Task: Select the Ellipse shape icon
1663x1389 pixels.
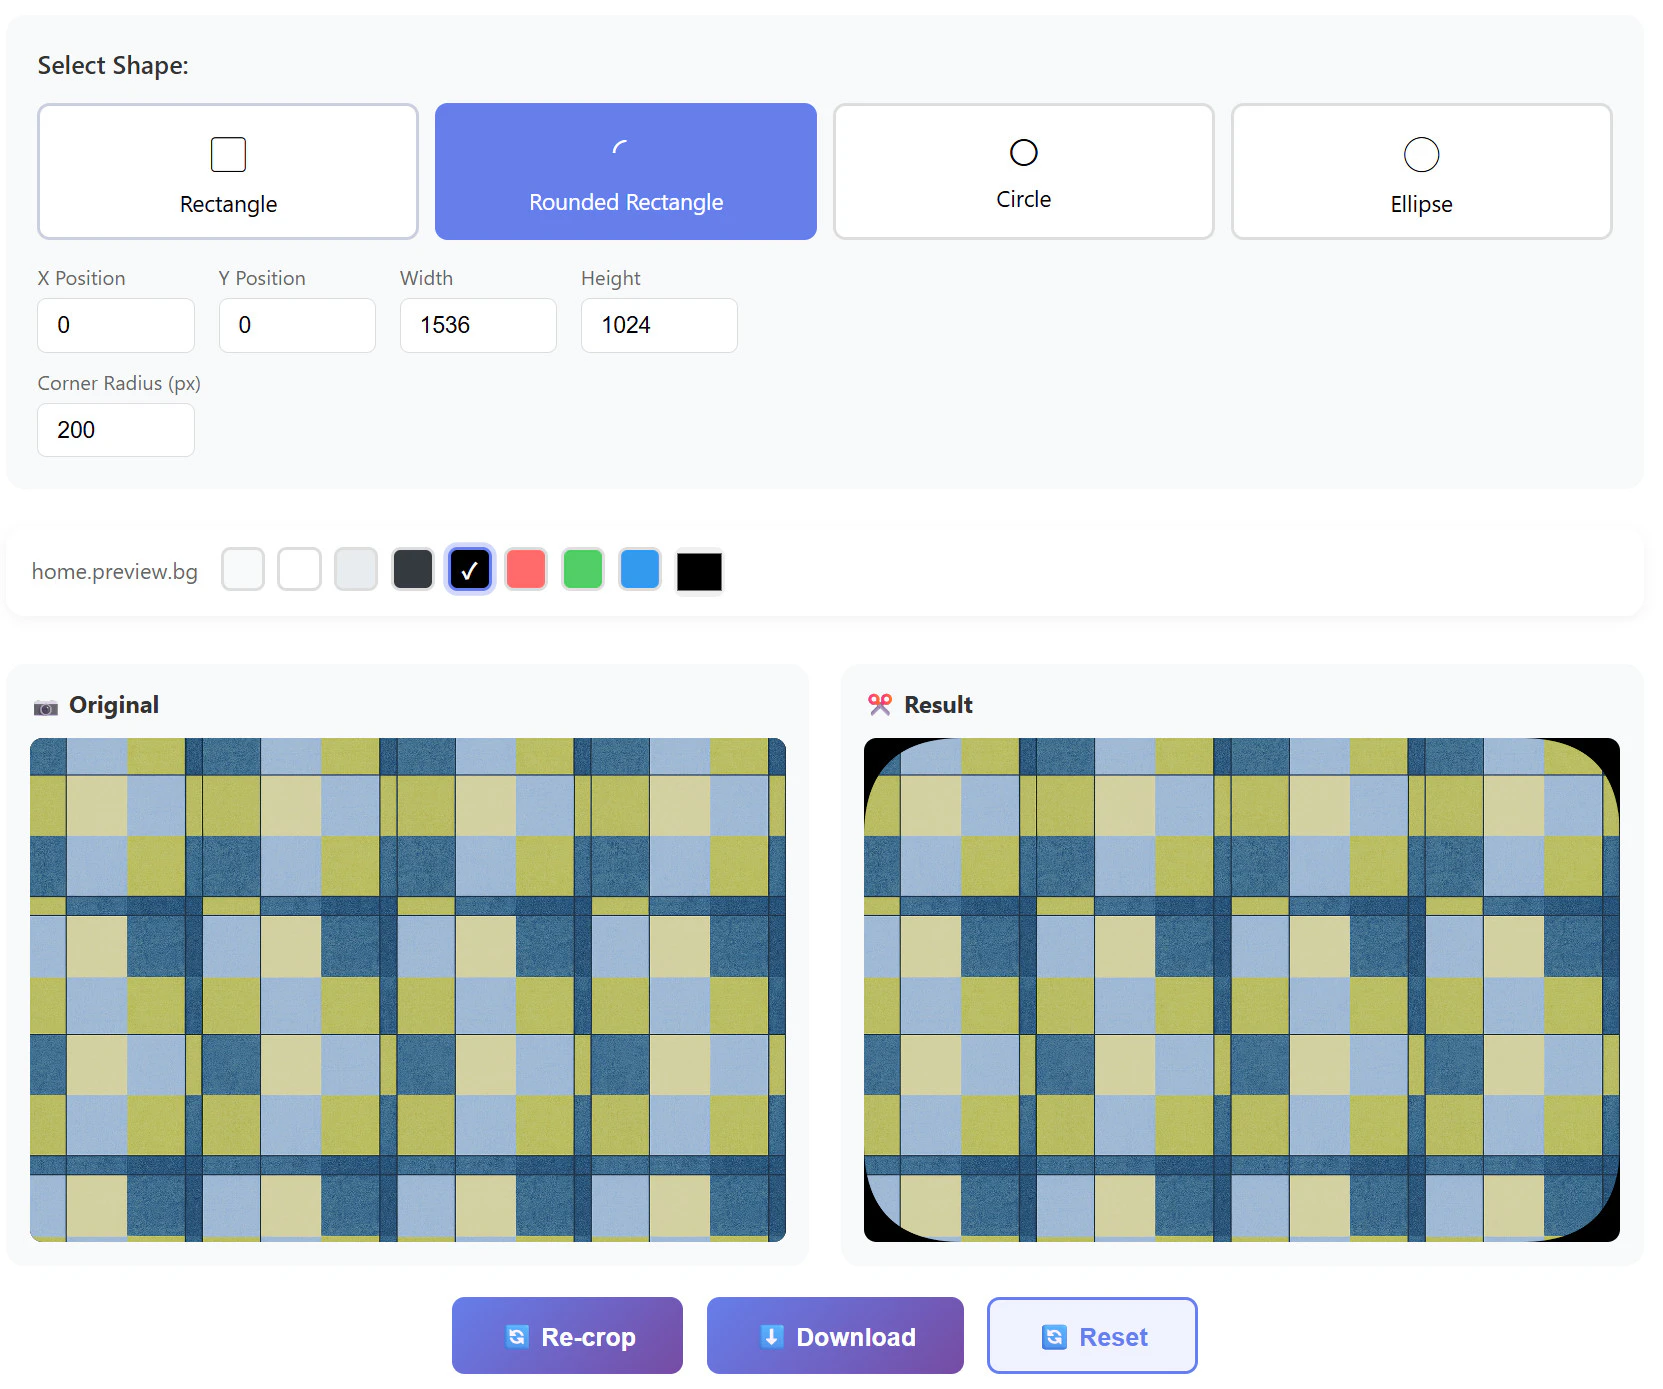Action: click(1421, 155)
